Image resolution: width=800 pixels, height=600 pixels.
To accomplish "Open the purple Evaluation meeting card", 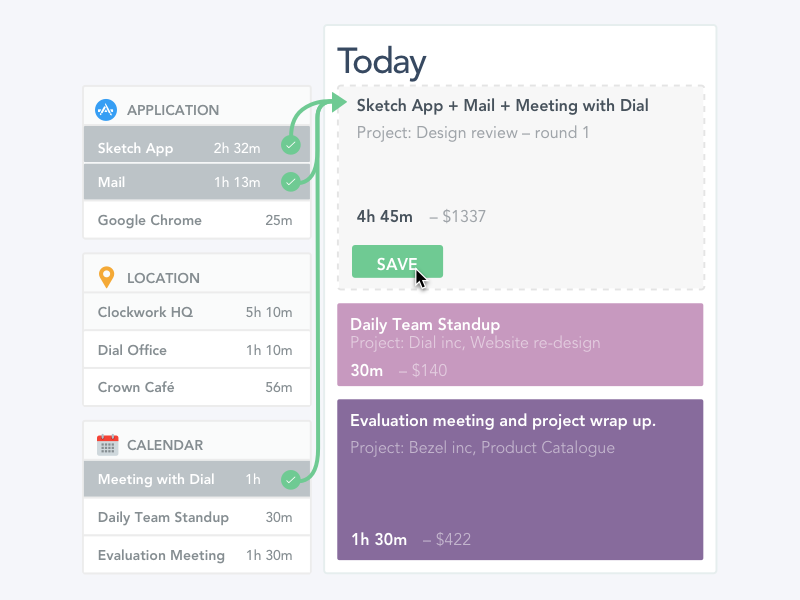I will click(x=520, y=480).
